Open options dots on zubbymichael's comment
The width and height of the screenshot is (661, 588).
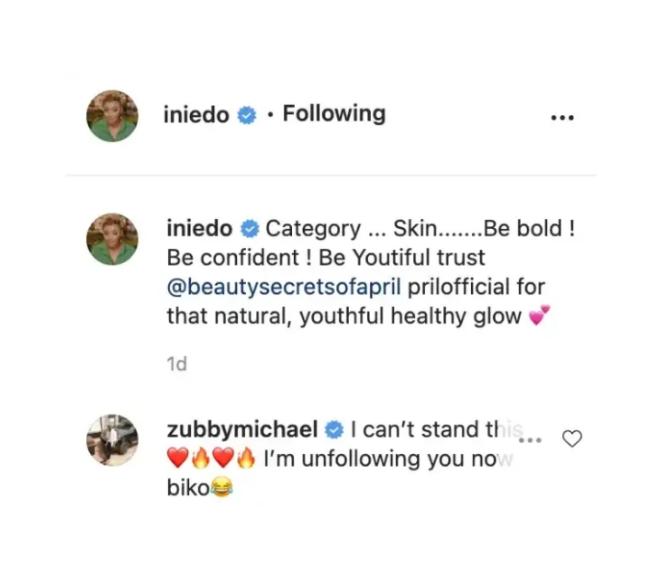532,440
